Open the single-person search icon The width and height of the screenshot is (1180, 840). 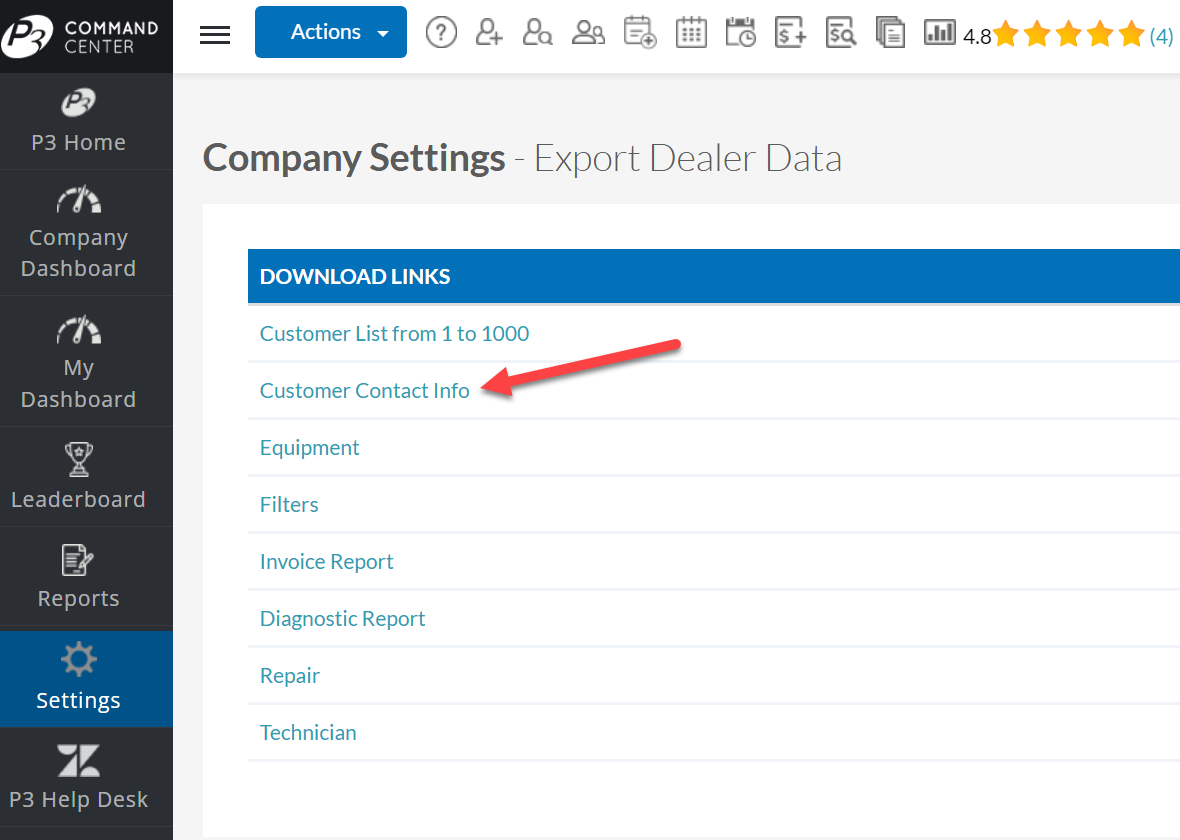point(538,33)
